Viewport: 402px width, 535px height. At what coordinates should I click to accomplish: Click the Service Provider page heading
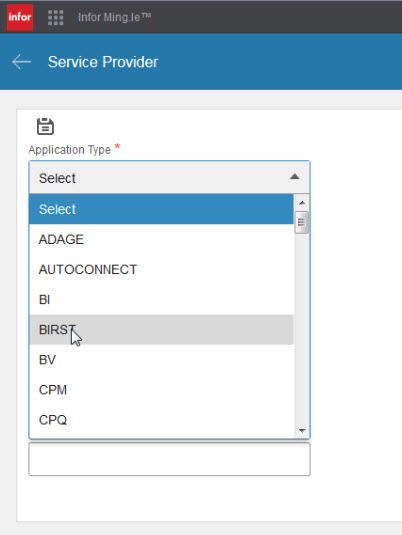tap(103, 62)
